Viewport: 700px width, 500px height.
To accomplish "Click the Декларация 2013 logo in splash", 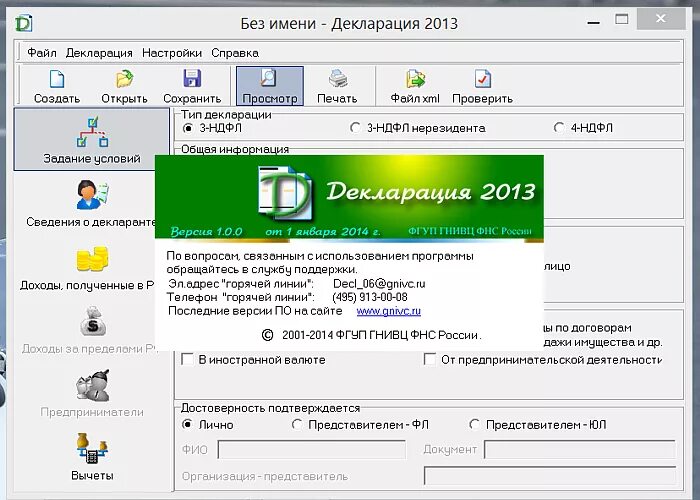I will click(285, 193).
